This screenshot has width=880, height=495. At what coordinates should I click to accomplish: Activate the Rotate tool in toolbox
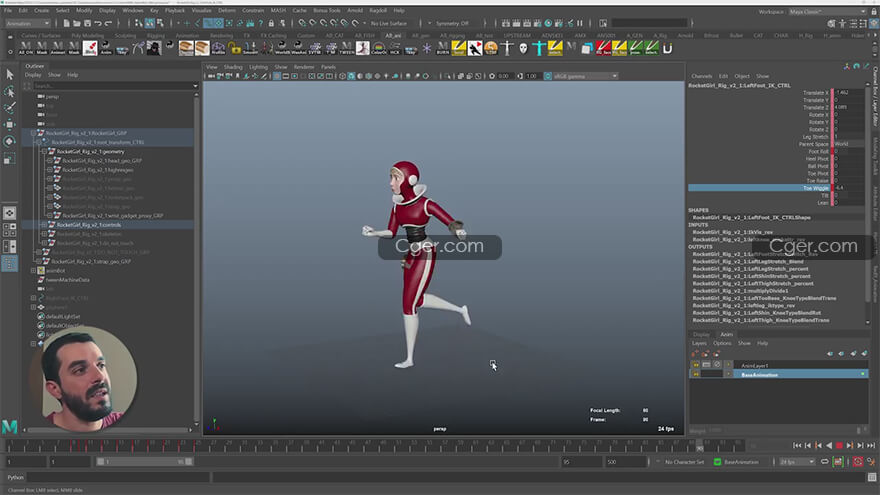(x=10, y=141)
